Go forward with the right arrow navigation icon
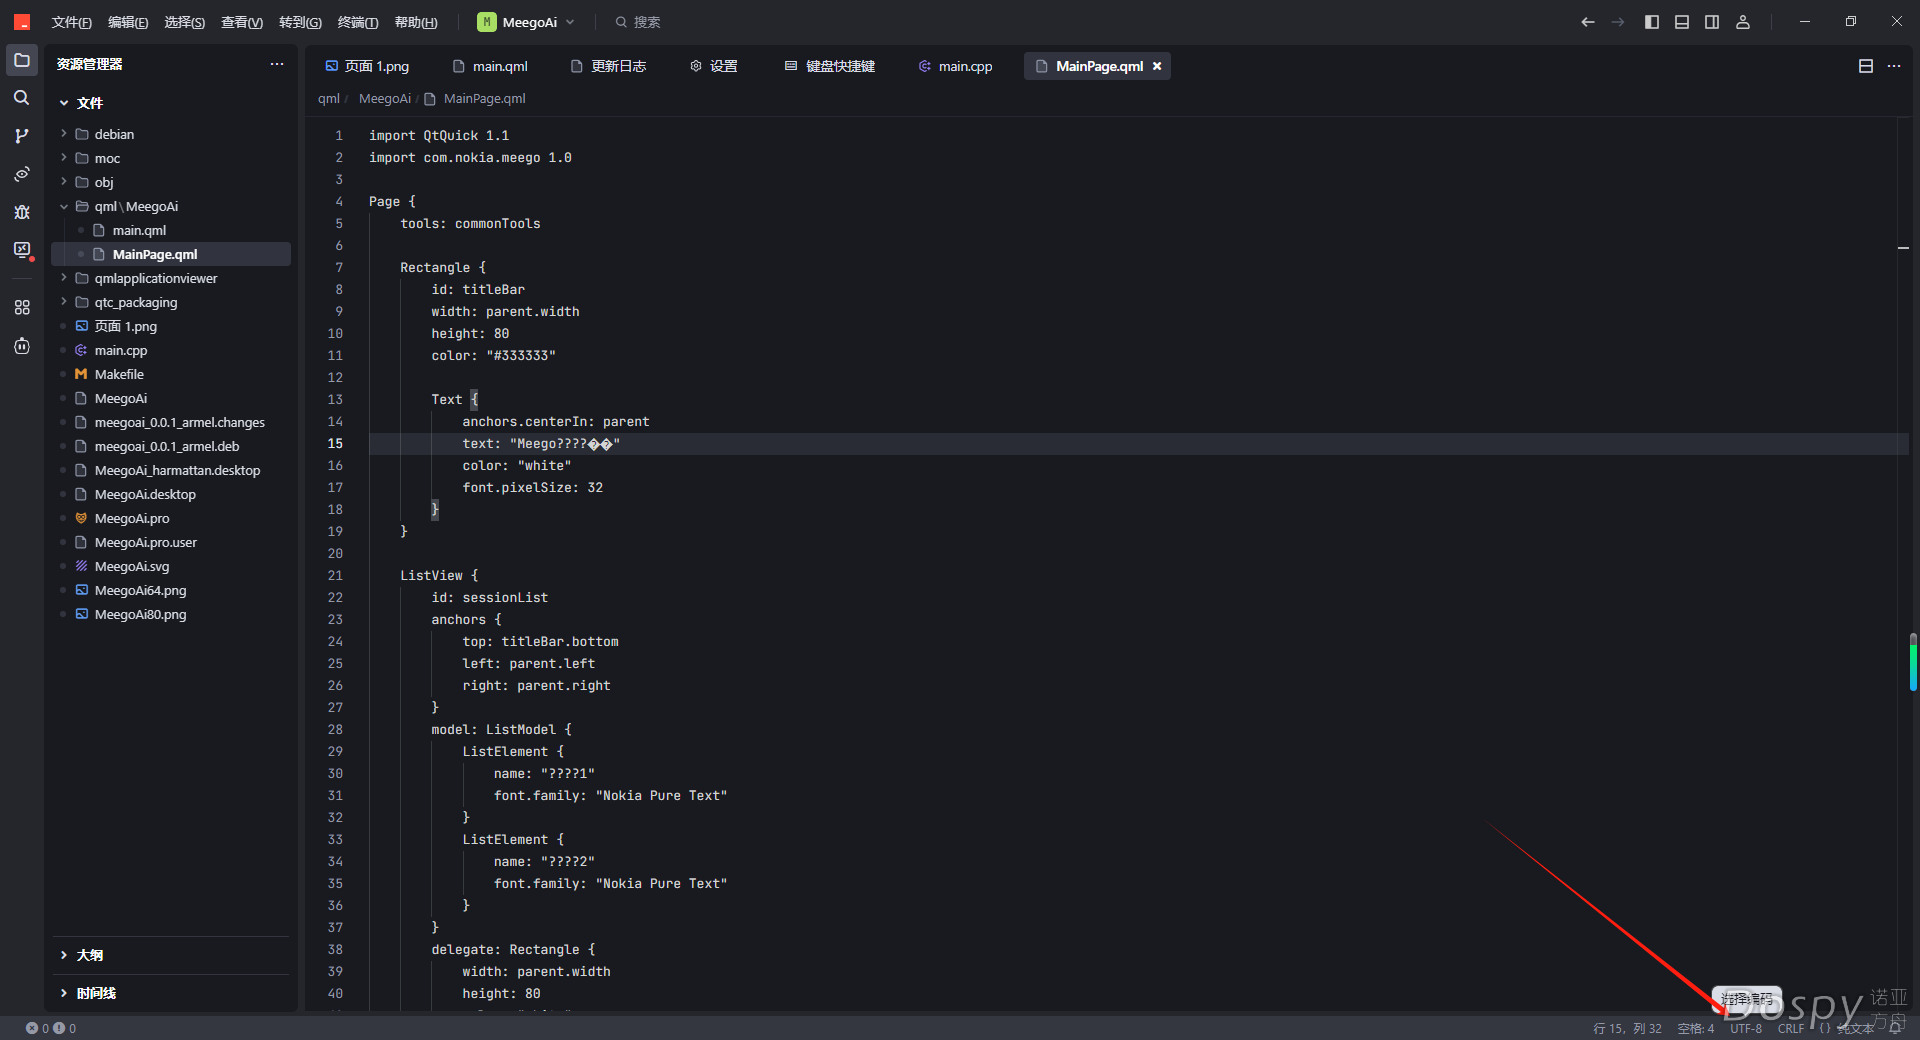The image size is (1920, 1040). [x=1617, y=22]
